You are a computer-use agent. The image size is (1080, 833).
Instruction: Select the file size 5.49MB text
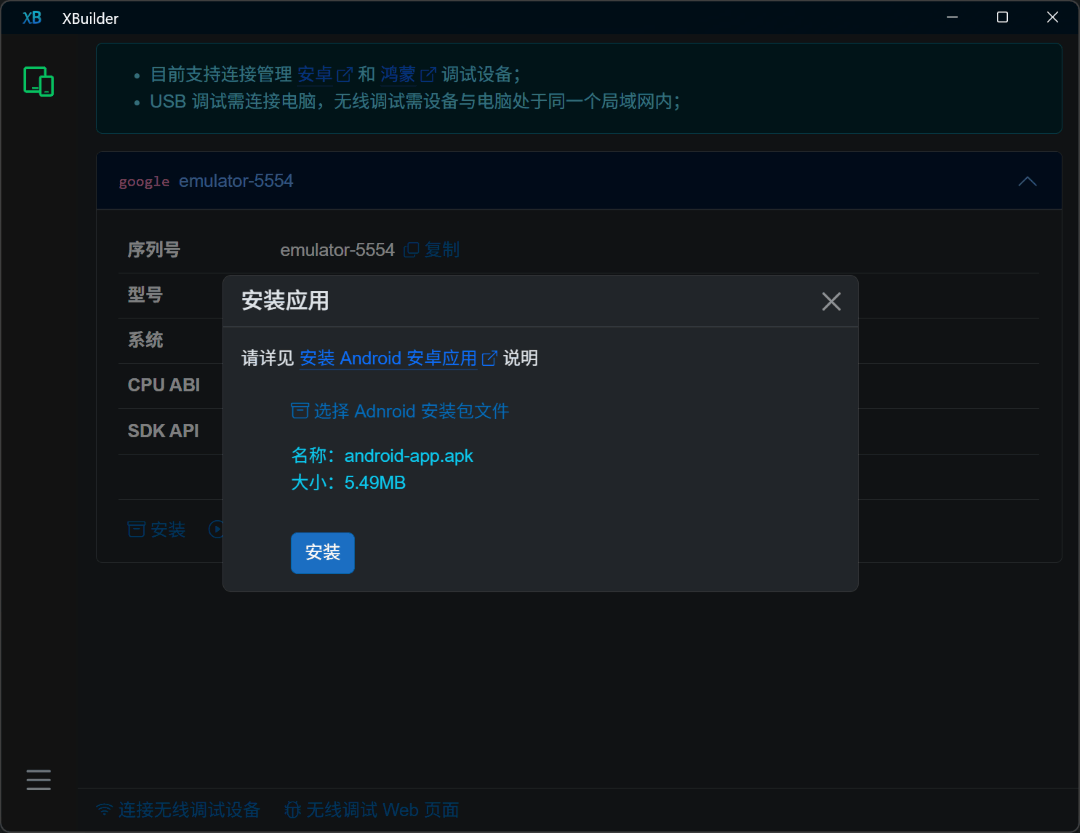click(375, 482)
